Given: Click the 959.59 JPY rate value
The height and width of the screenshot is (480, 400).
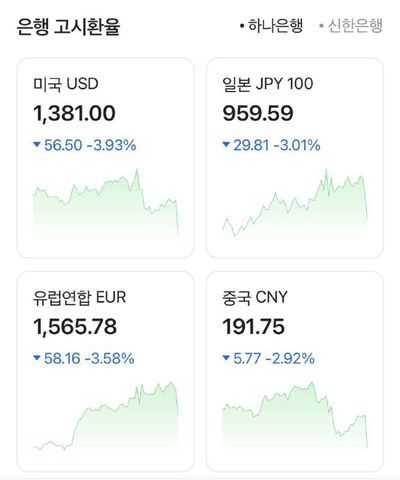Looking at the screenshot, I should coord(258,113).
